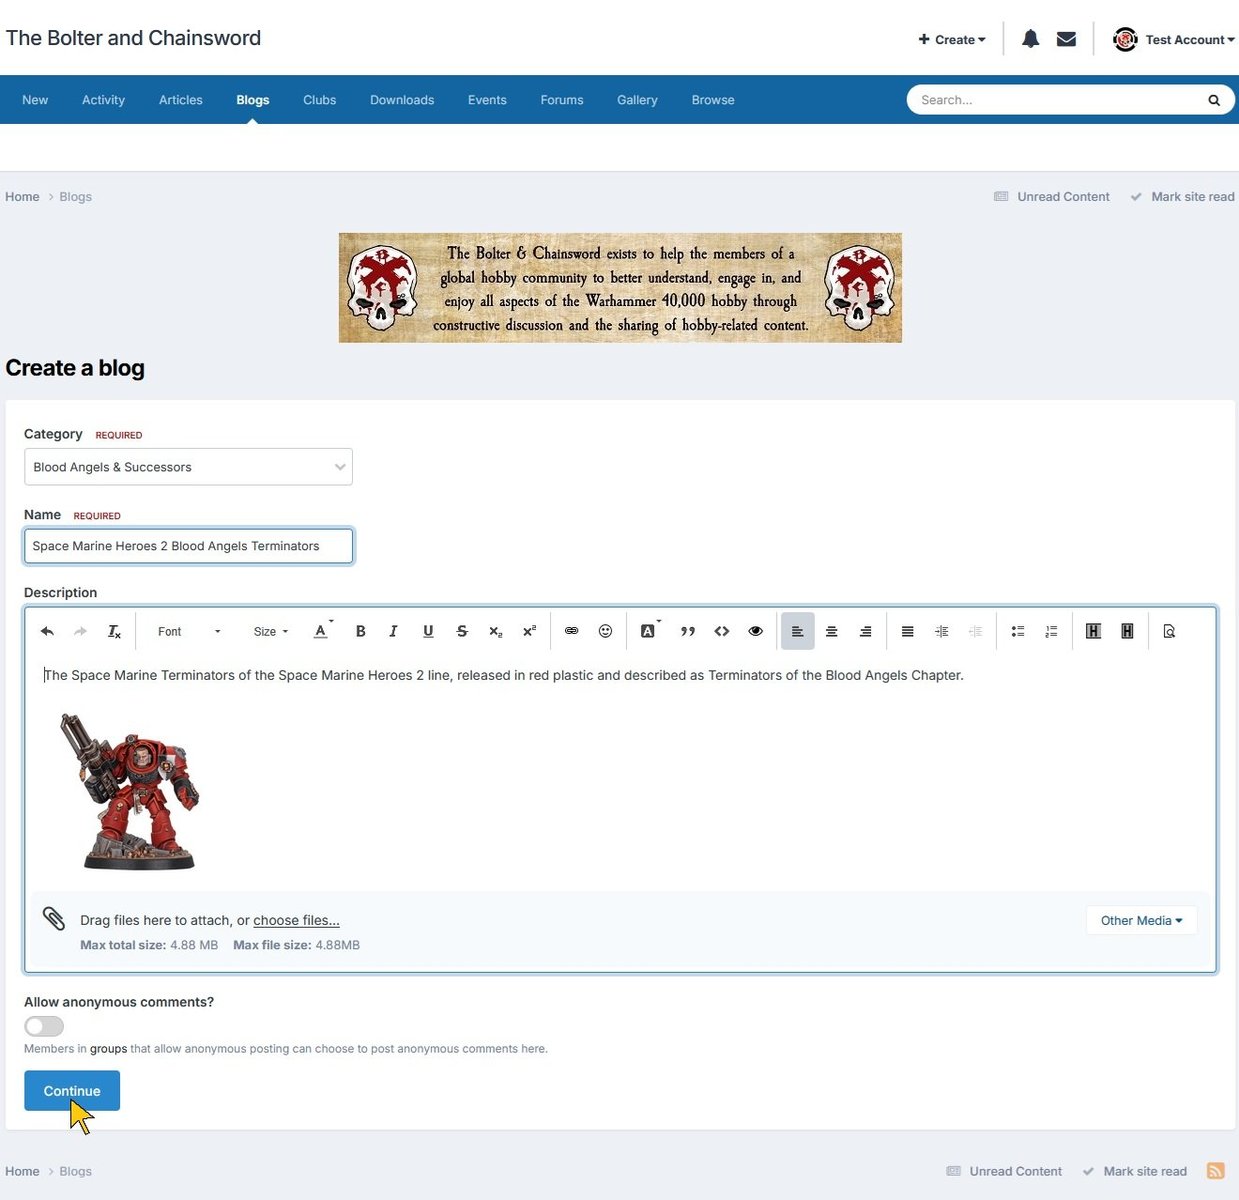Insert a bulleted list

tap(1018, 631)
